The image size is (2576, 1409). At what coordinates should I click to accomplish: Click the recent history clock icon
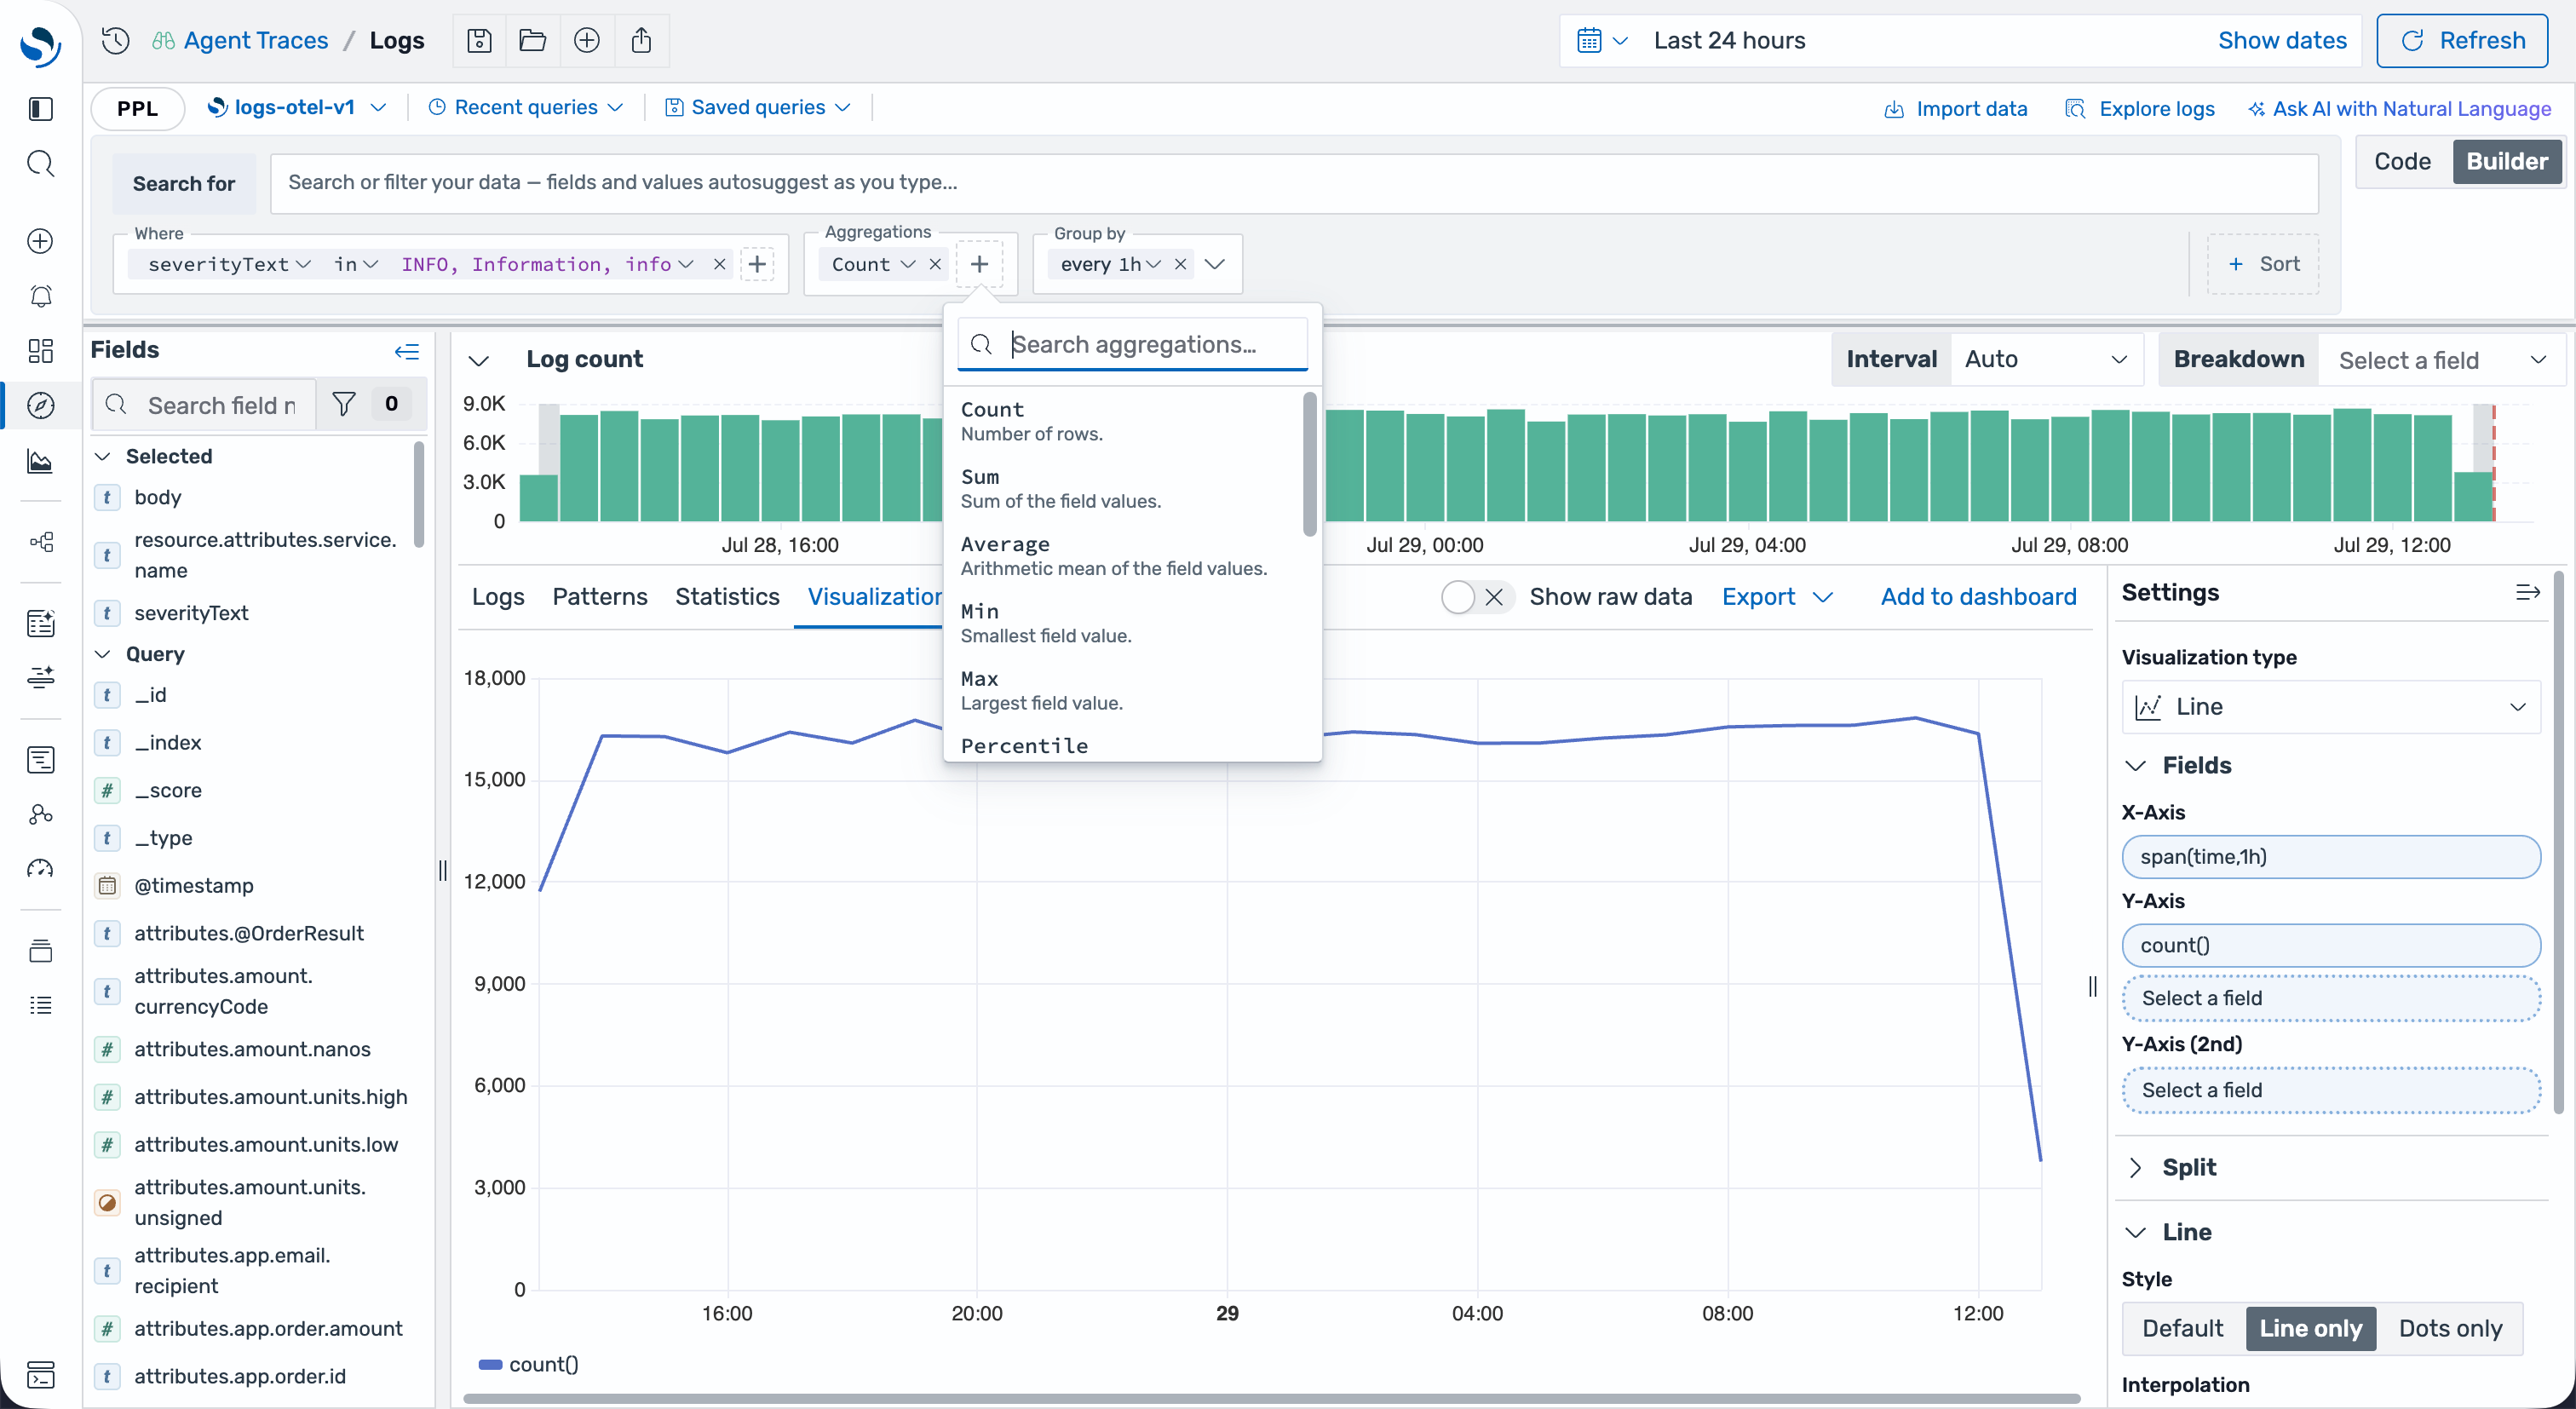[x=116, y=40]
